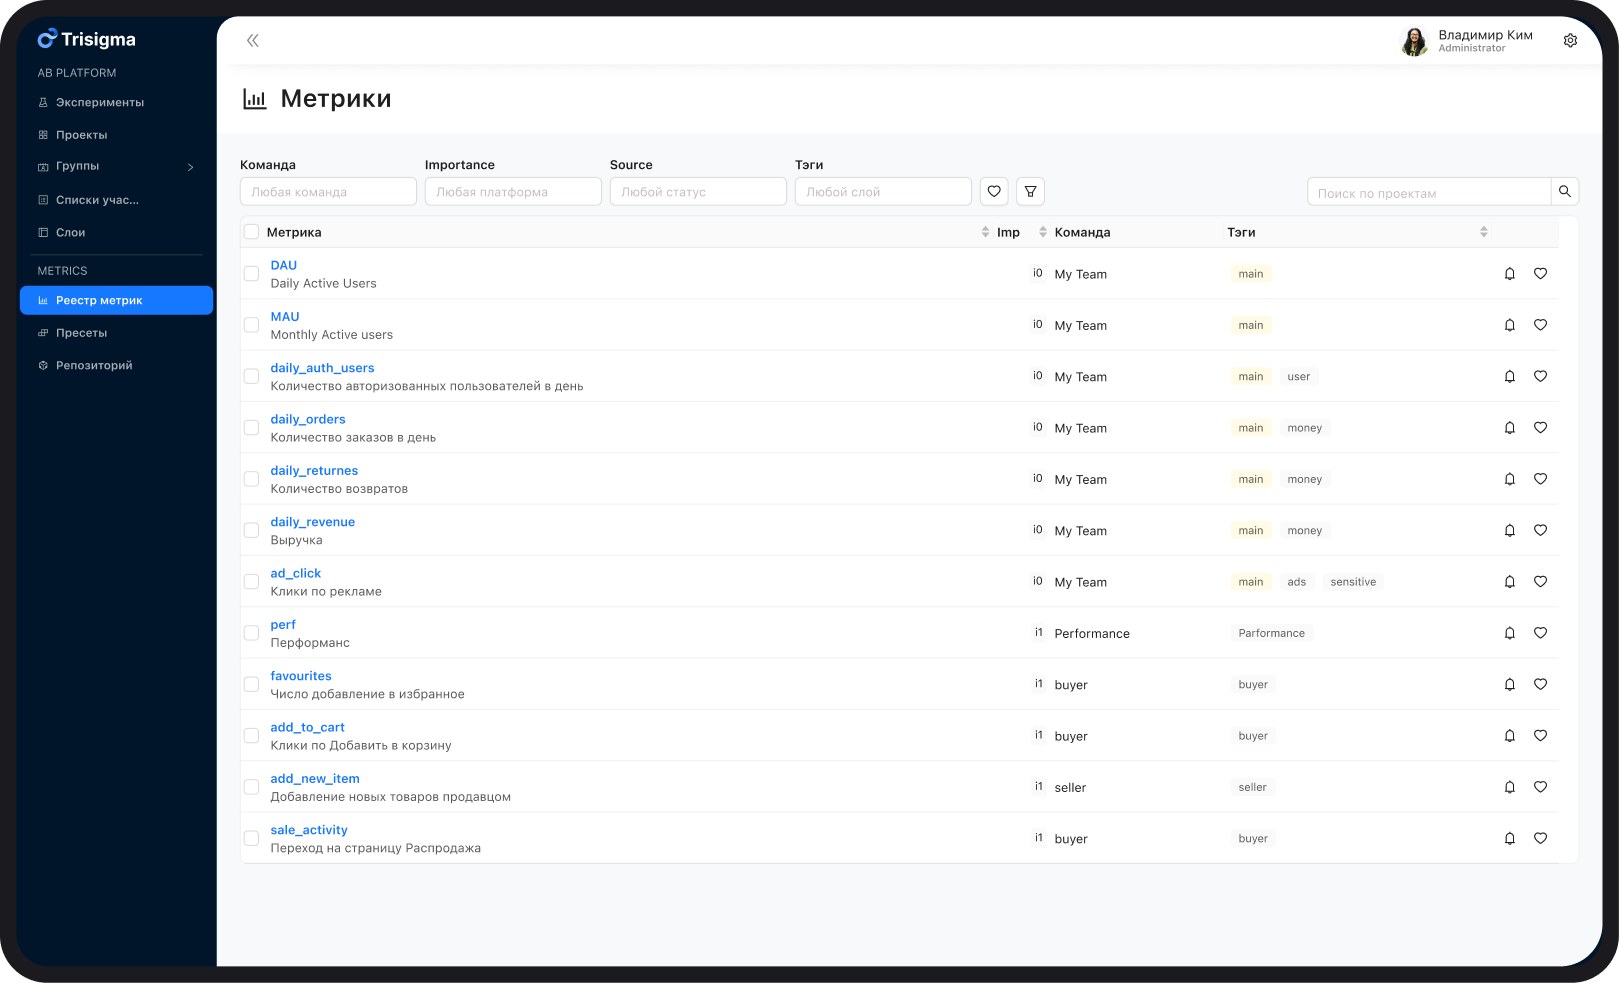Open the Любая команда dropdown
1619x983 pixels.
click(x=328, y=191)
